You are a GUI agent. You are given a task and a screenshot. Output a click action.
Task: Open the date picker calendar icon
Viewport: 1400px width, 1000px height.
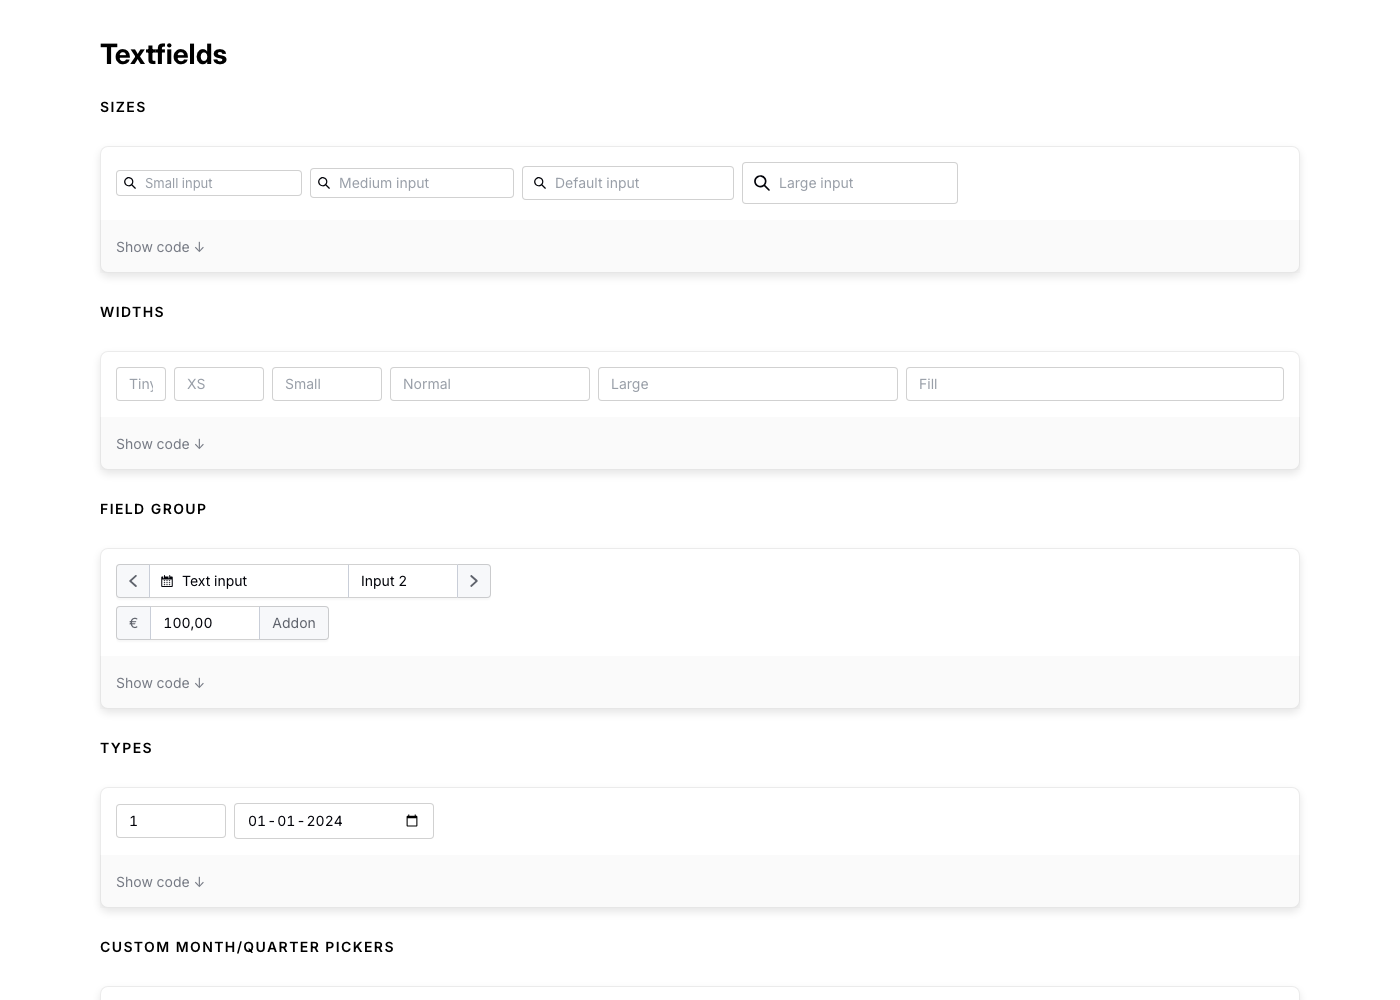coord(412,821)
